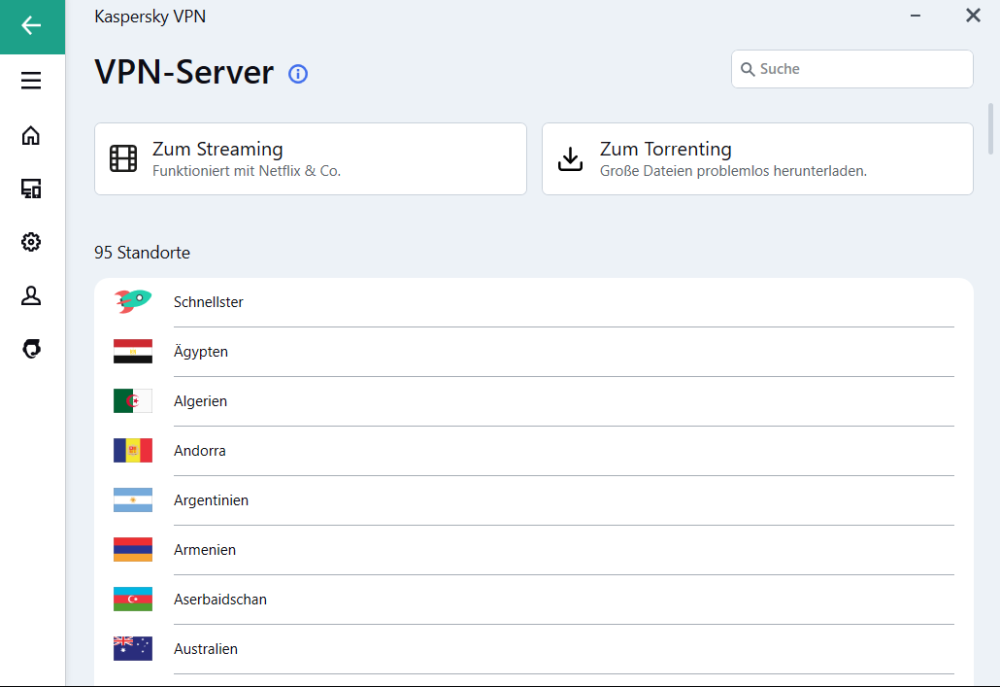Image resolution: width=1000 pixels, height=687 pixels.
Task: Open the settings gear in sidebar
Action: 31,242
